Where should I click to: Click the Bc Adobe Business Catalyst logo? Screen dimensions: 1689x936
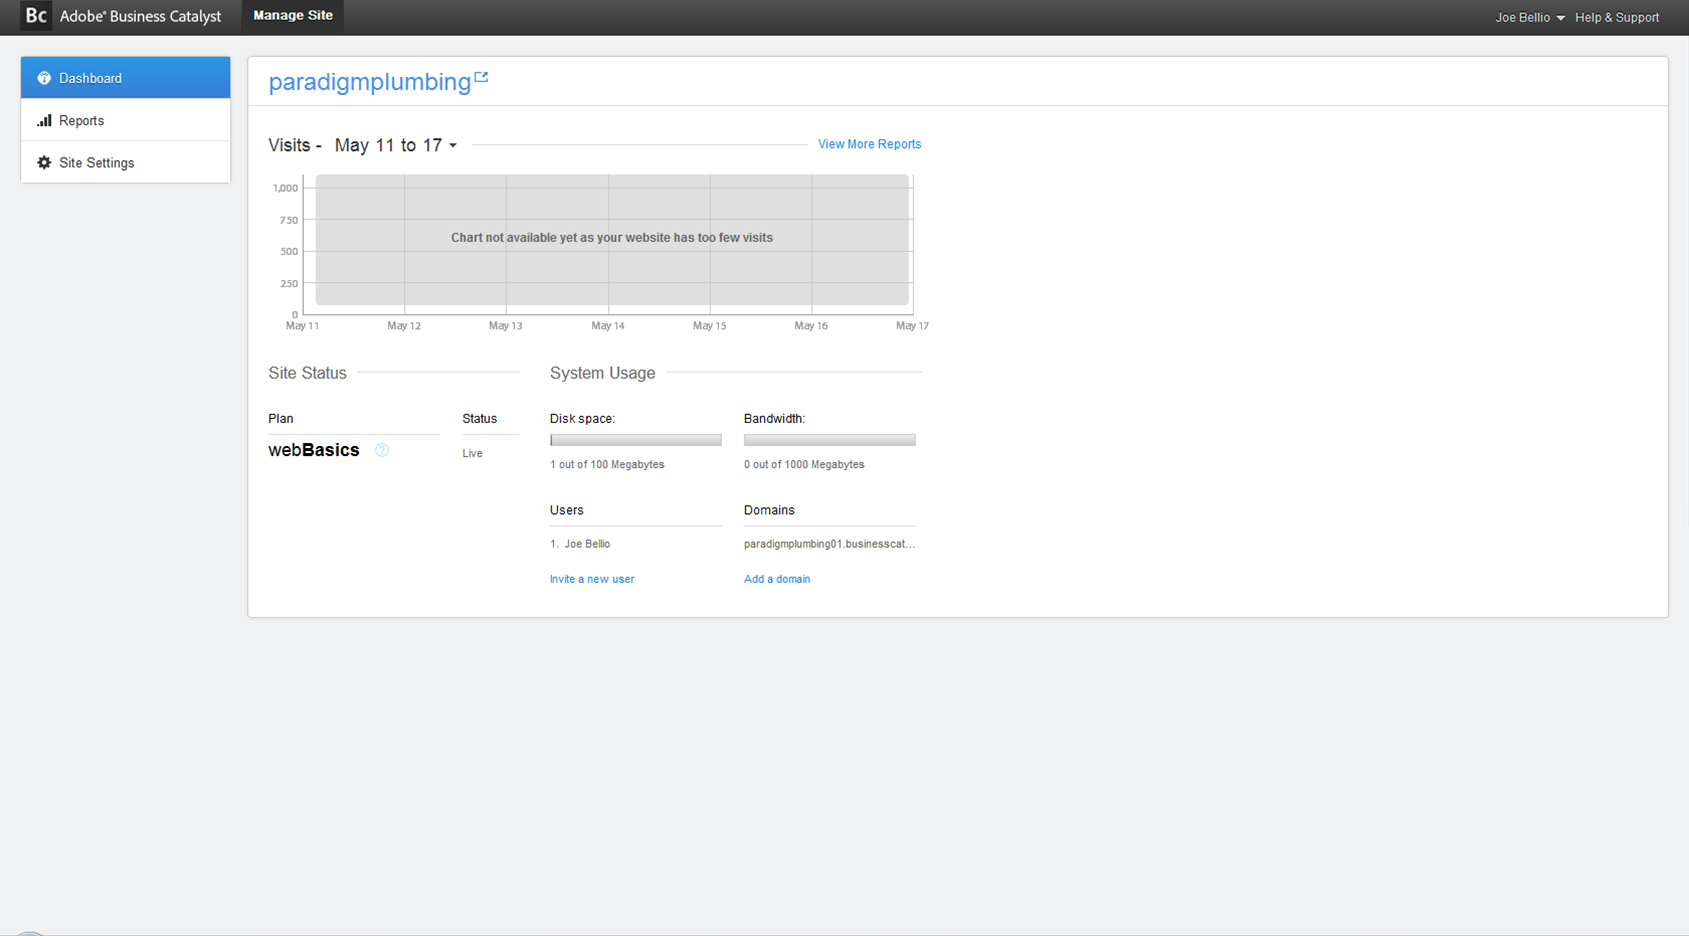click(120, 16)
